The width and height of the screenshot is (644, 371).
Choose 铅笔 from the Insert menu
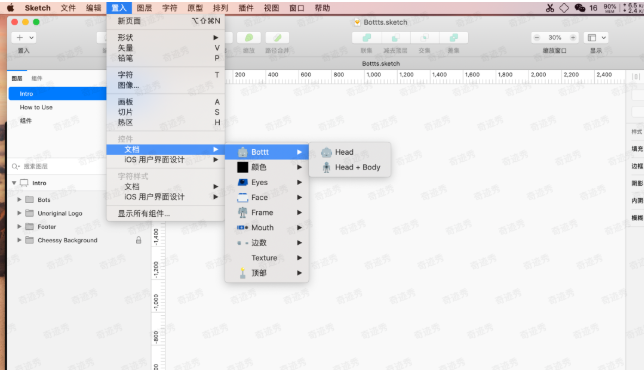click(x=166, y=58)
